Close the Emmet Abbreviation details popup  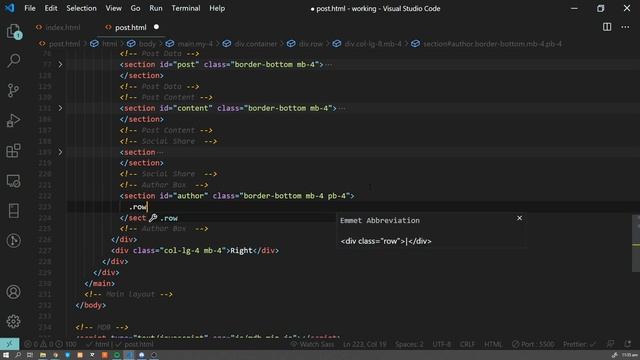pyautogui.click(x=519, y=218)
